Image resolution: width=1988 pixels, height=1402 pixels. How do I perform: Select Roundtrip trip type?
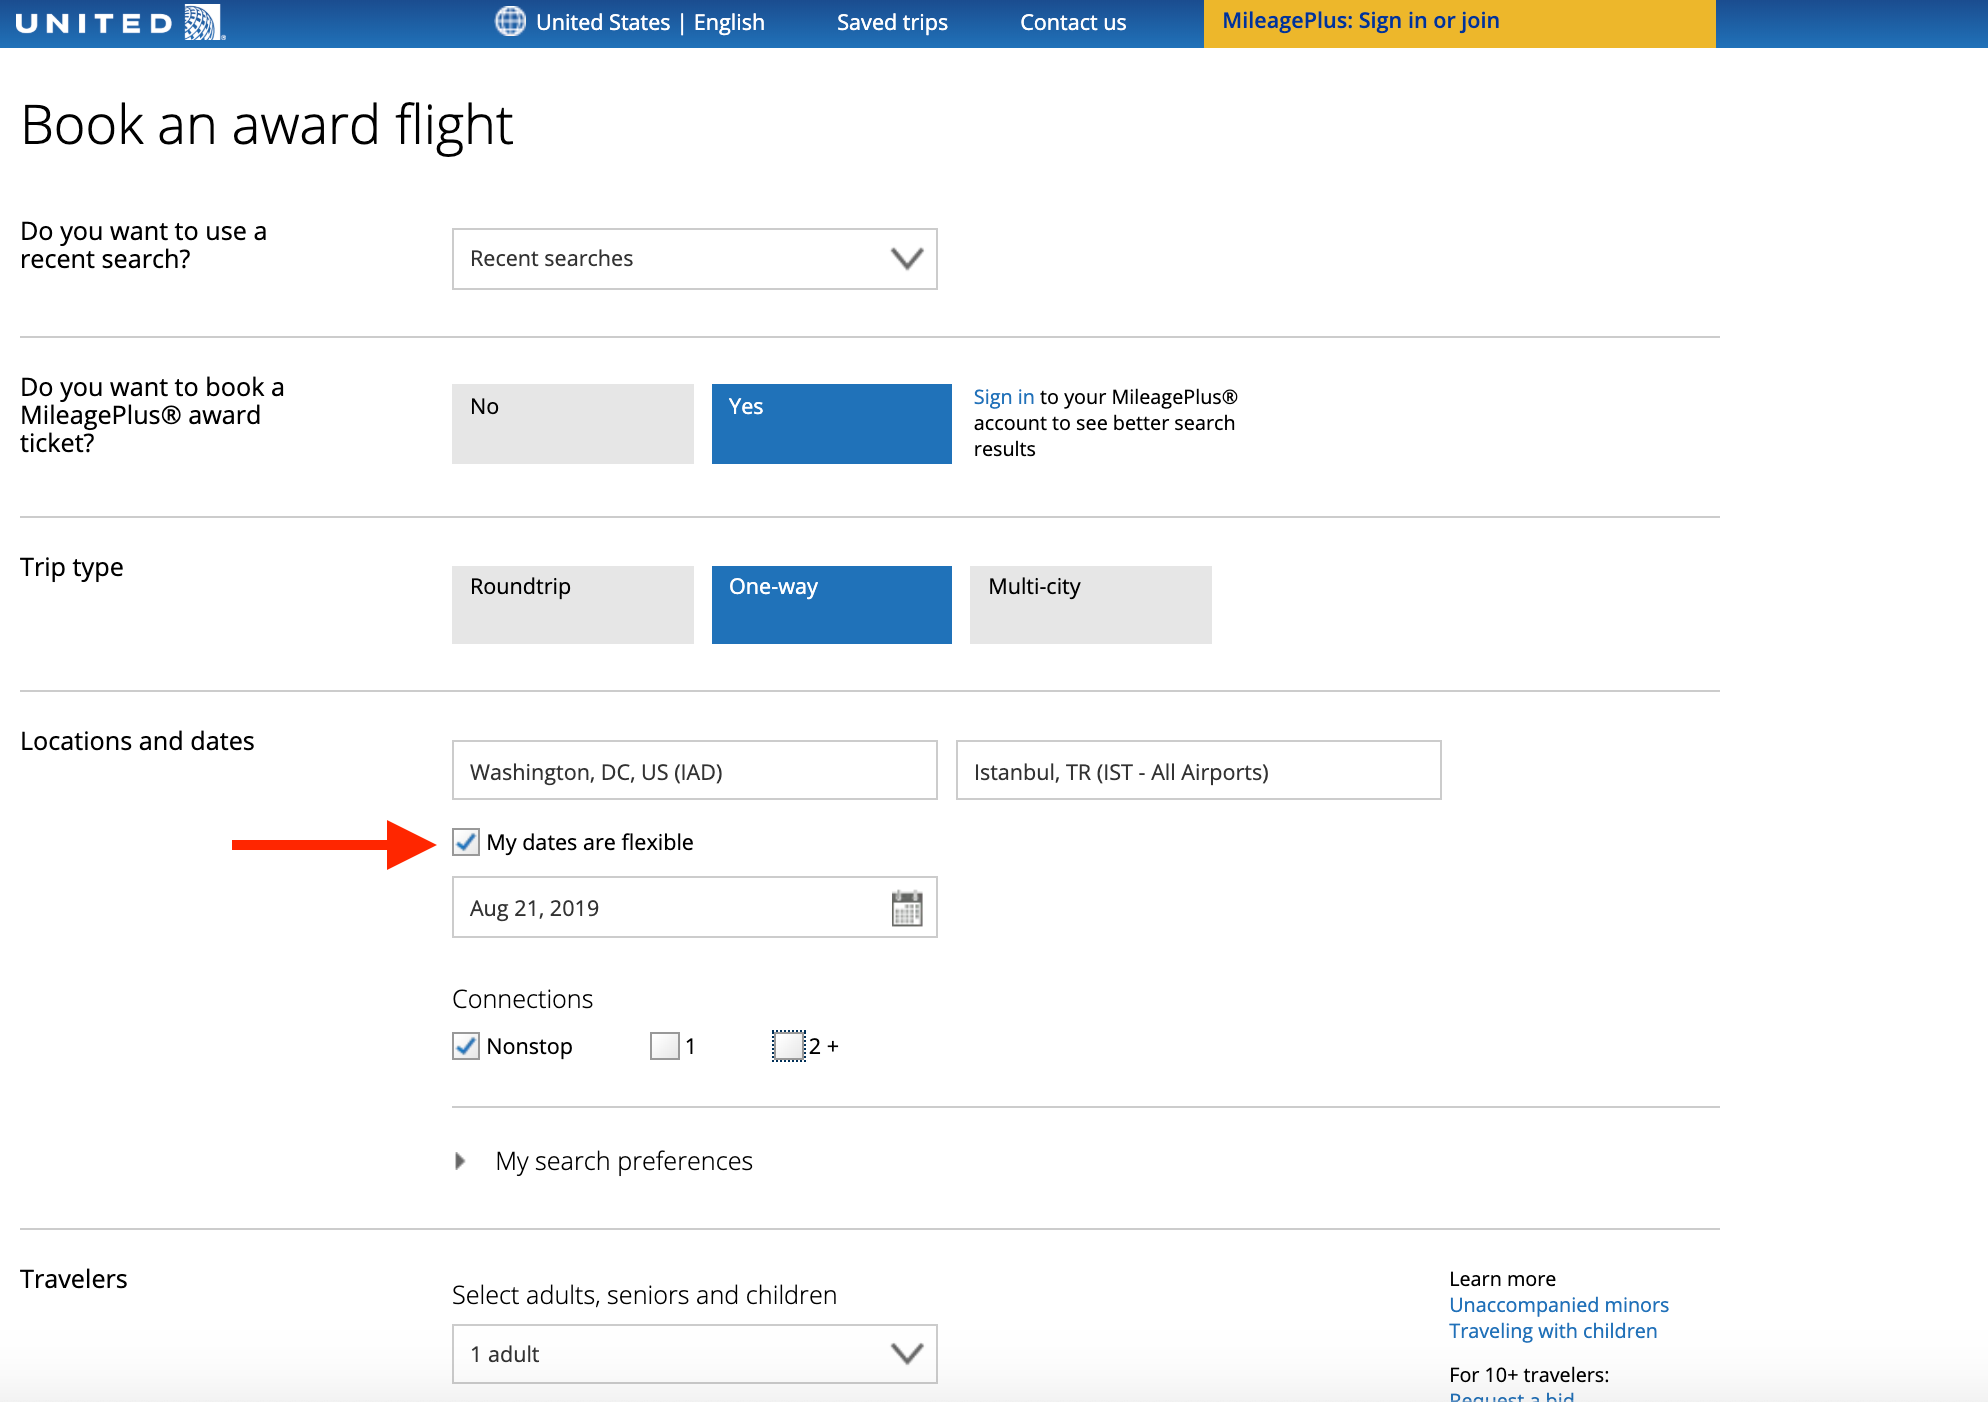(572, 604)
